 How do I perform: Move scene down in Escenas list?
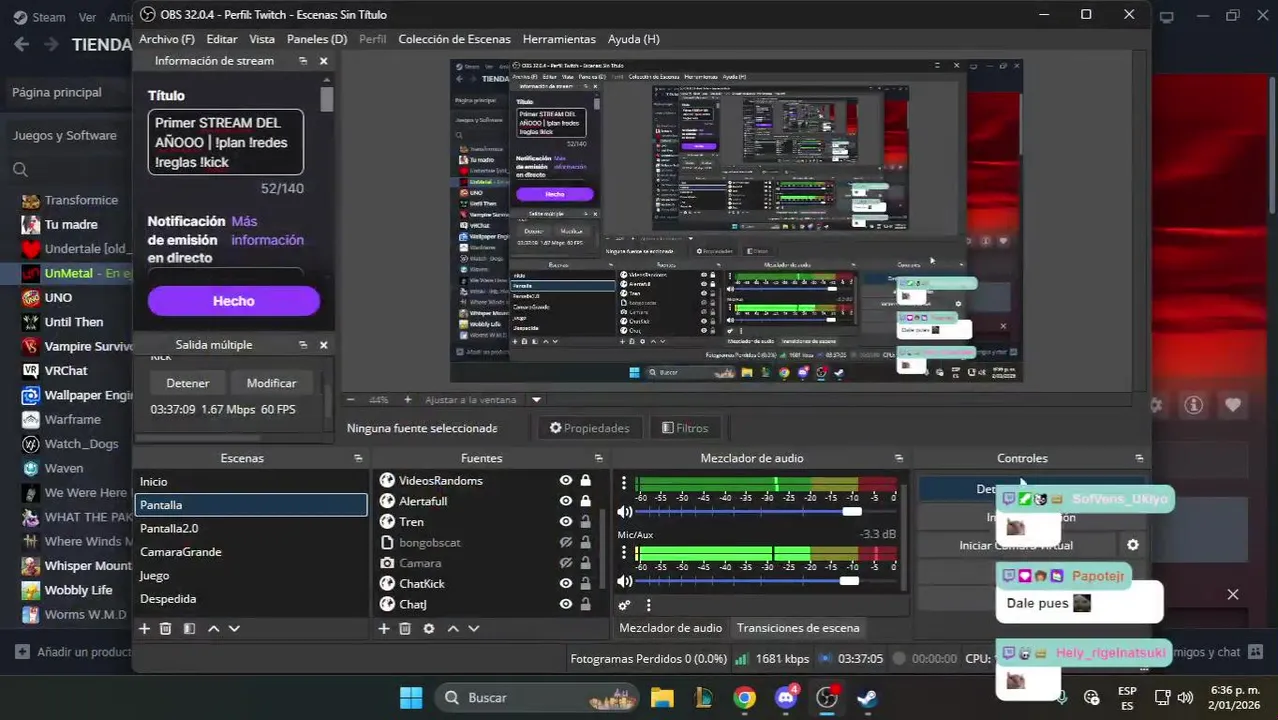point(234,629)
